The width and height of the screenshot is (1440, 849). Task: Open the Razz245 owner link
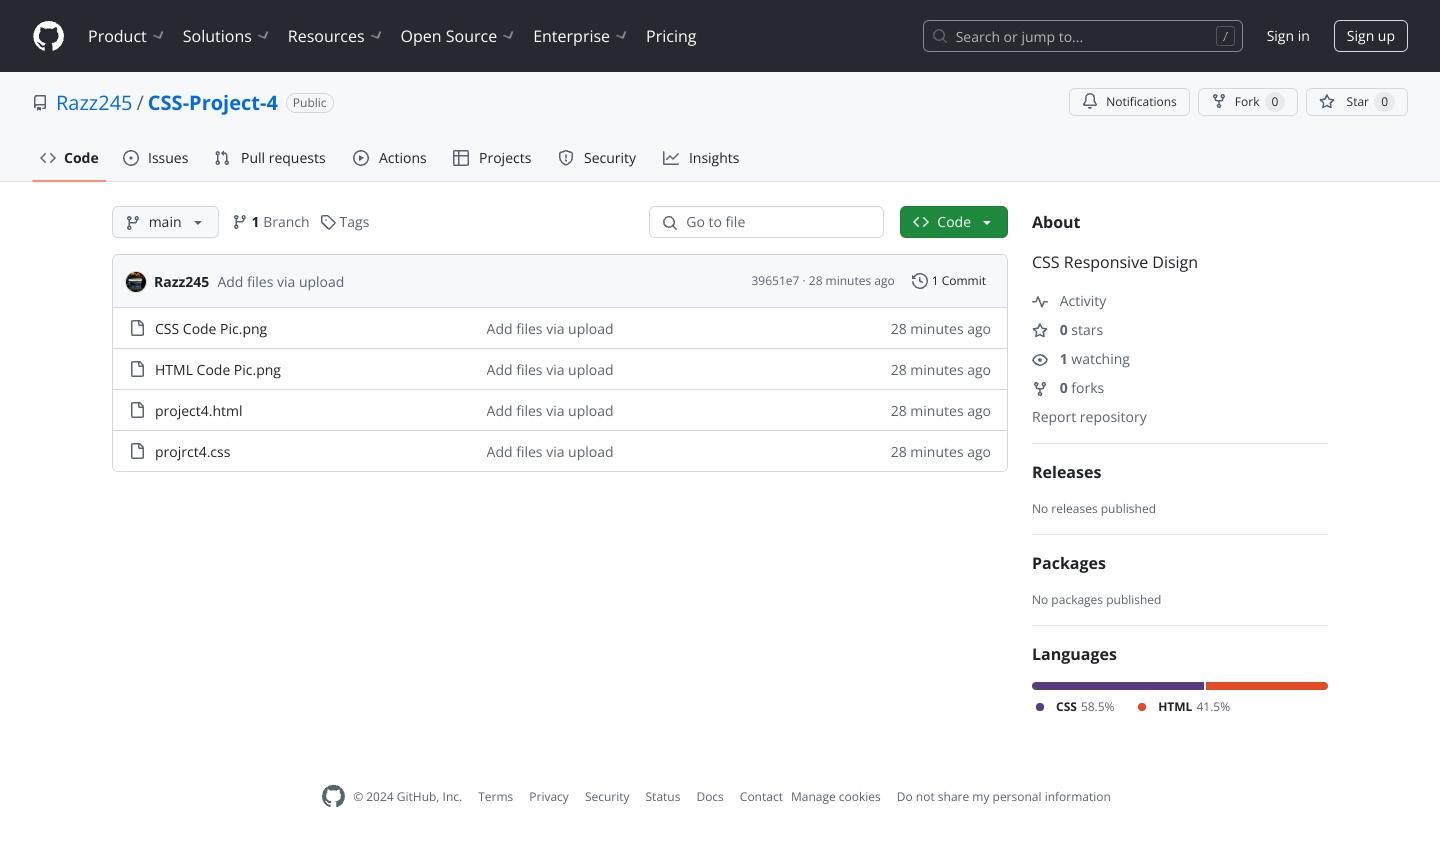[x=94, y=103]
